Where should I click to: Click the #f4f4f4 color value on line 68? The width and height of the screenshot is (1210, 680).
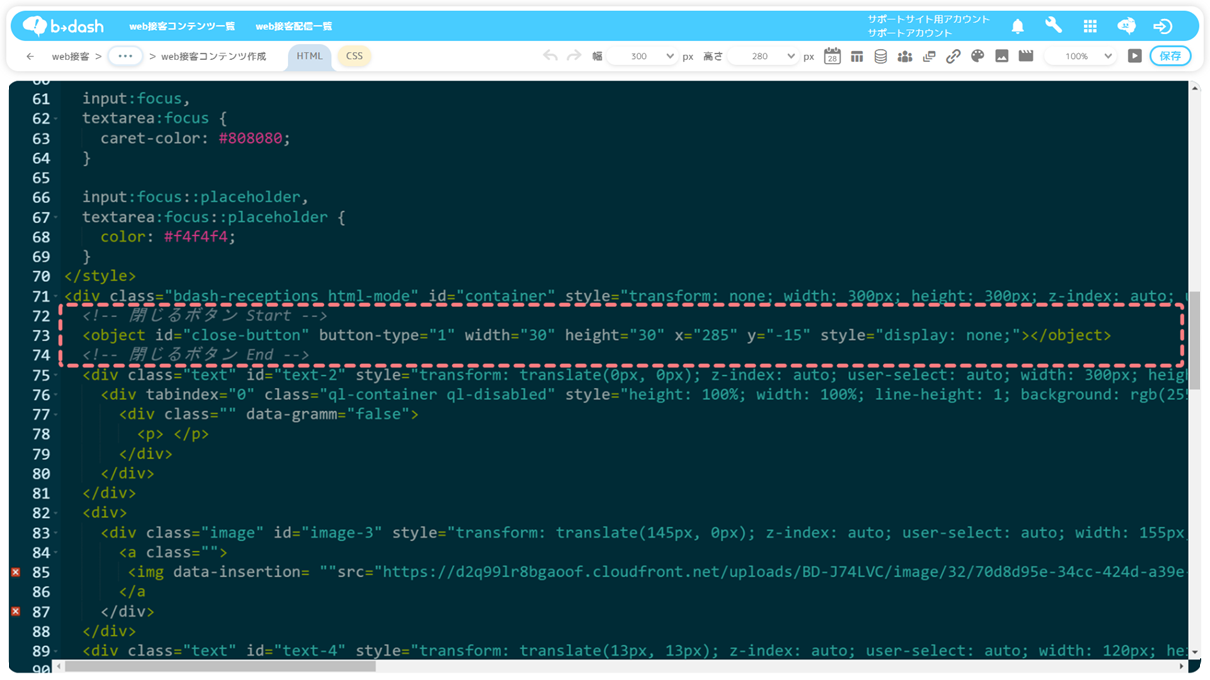[196, 237]
